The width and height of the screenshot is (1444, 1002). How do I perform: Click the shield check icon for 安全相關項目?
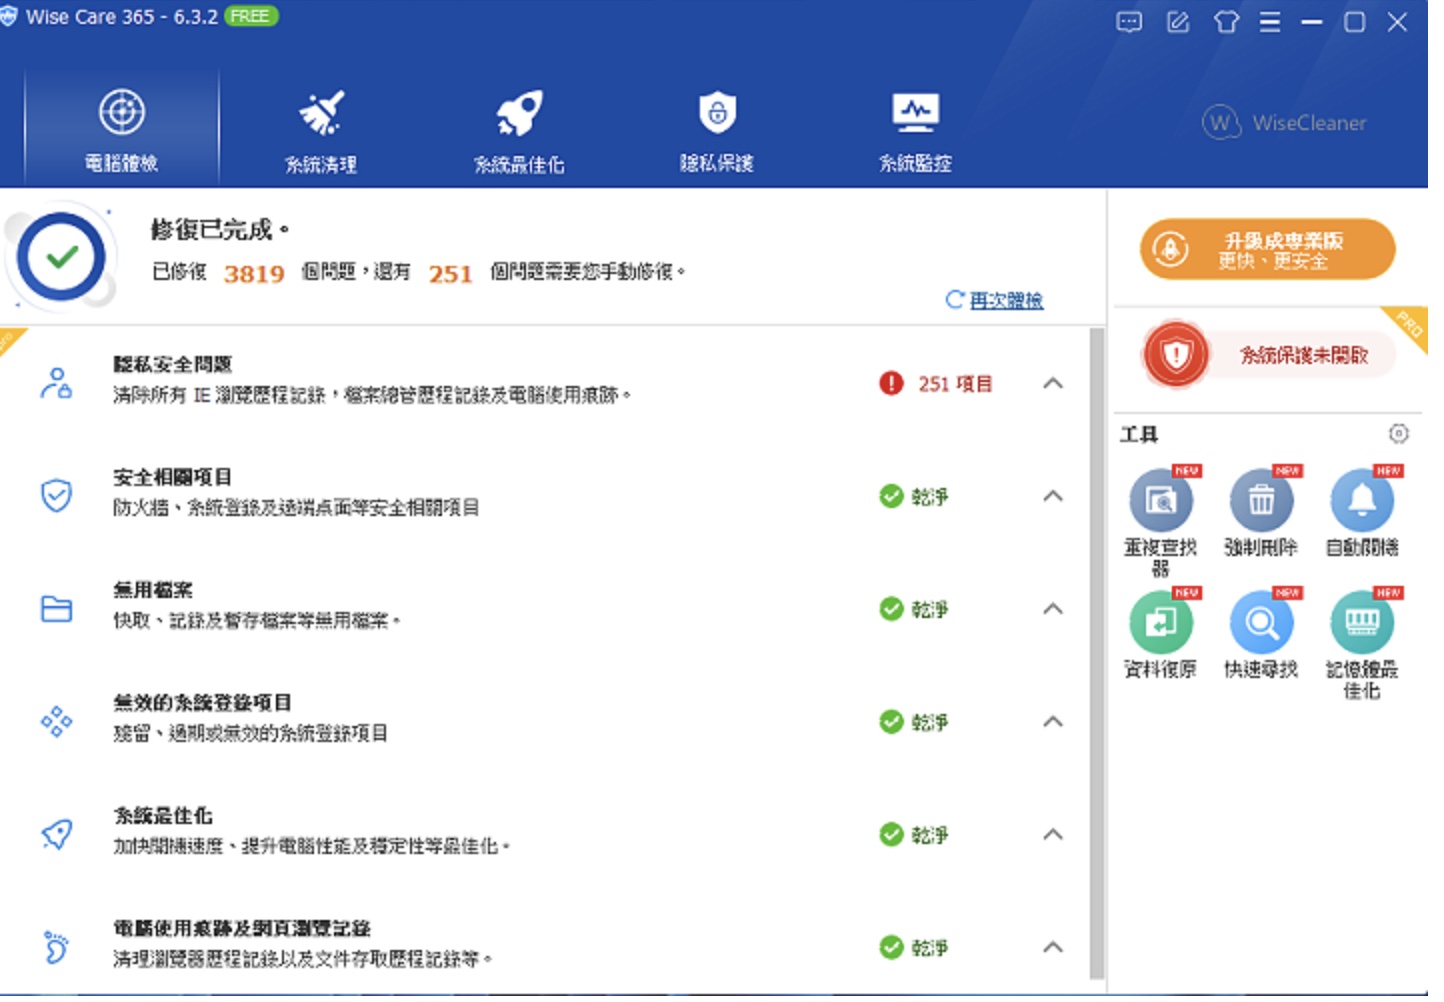pos(56,496)
